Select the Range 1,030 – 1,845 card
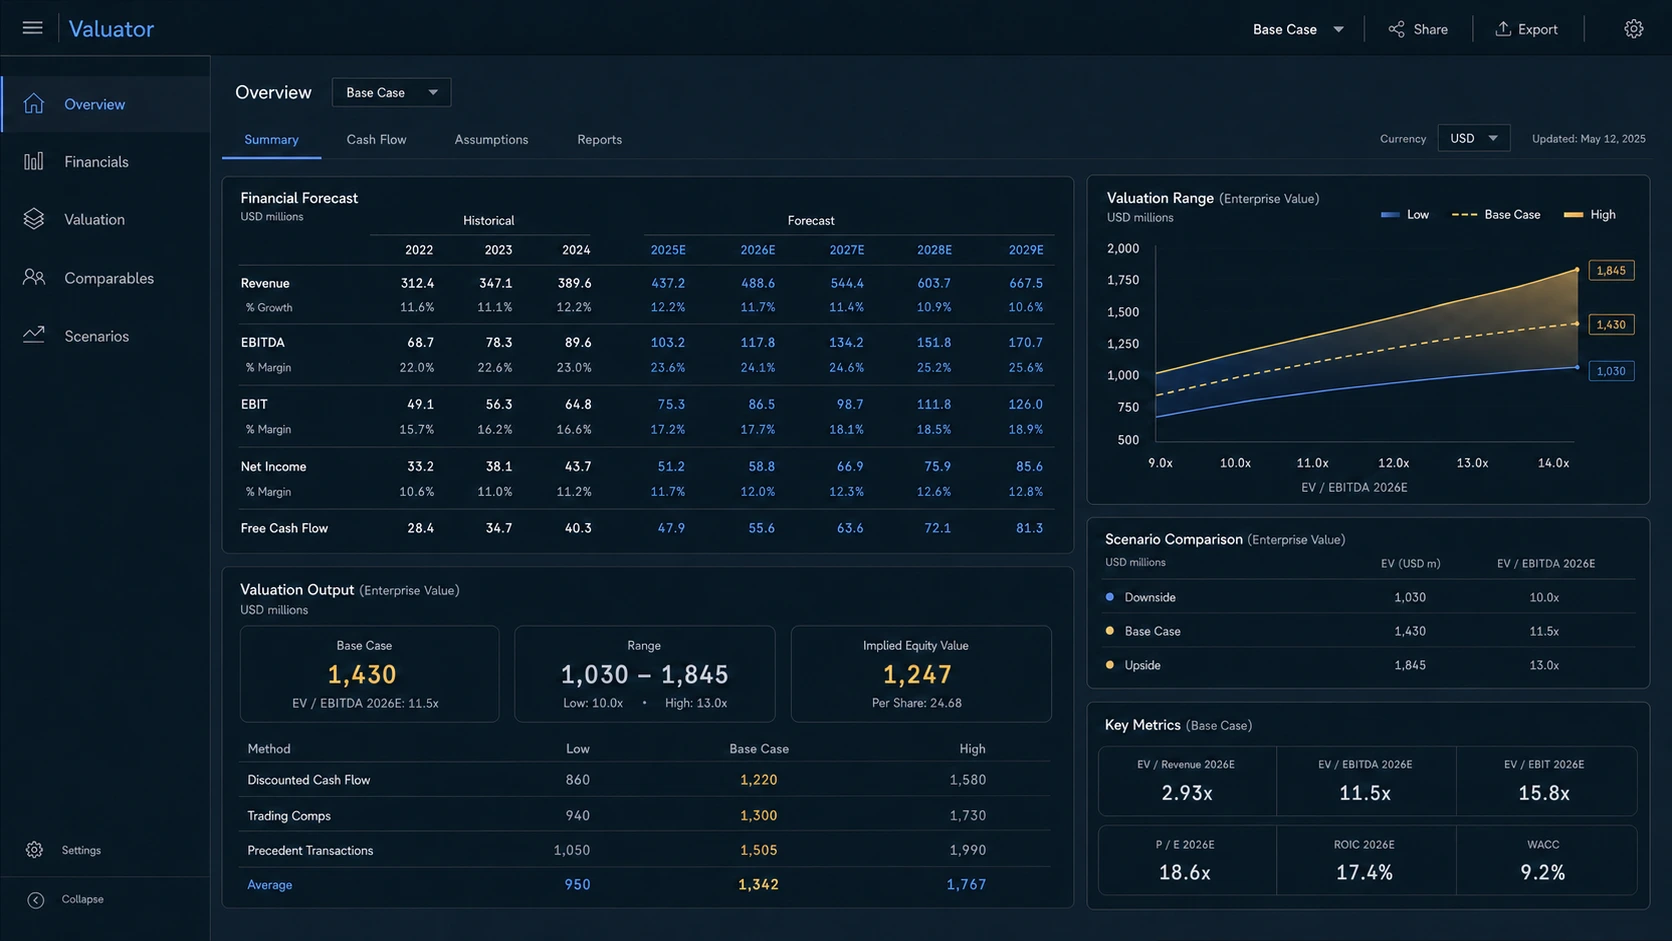This screenshot has width=1672, height=941. point(644,674)
